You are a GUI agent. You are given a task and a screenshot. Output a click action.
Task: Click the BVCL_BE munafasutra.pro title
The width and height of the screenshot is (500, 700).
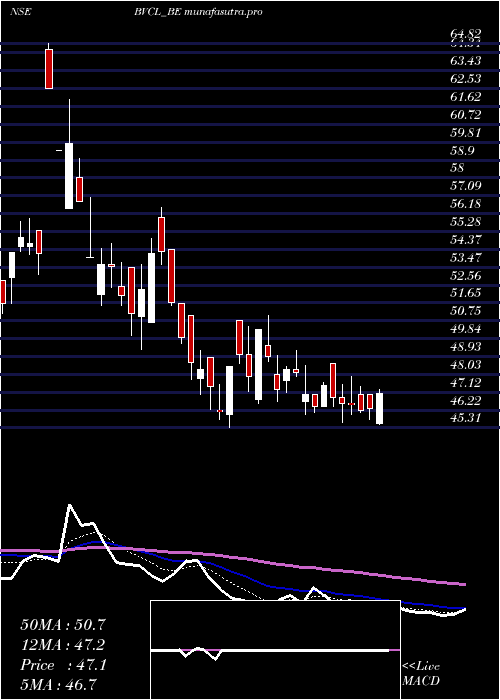[198, 12]
